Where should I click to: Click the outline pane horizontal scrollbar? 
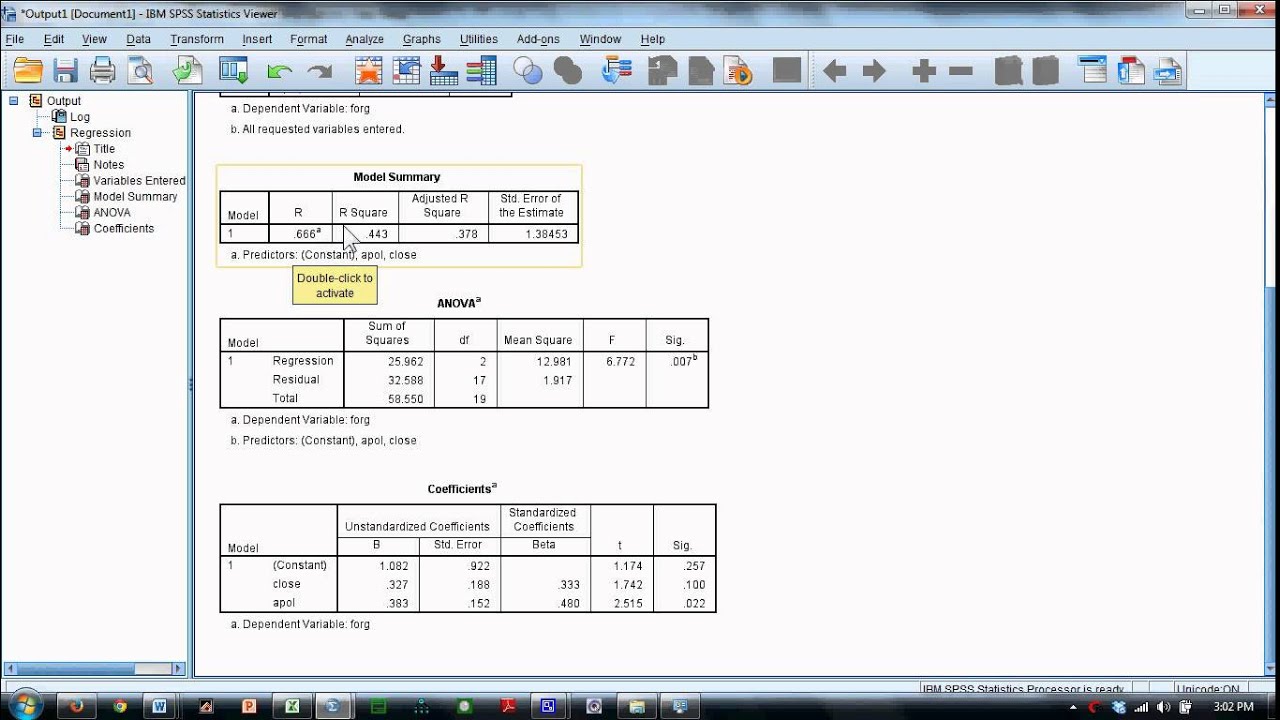pos(95,668)
